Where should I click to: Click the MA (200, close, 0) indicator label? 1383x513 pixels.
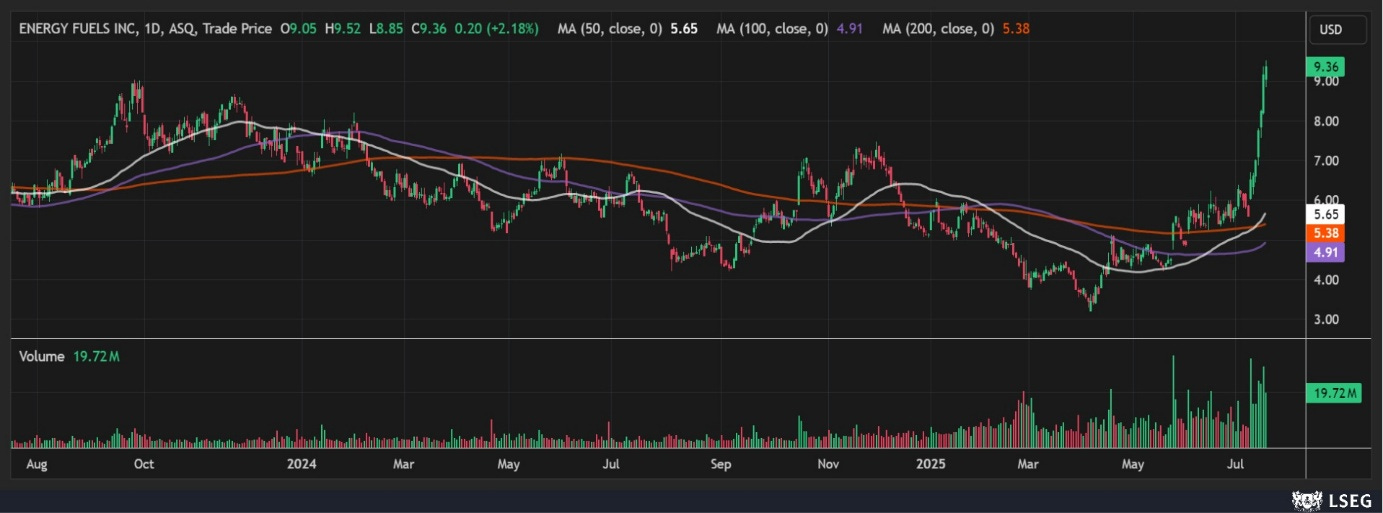pyautogui.click(x=938, y=29)
